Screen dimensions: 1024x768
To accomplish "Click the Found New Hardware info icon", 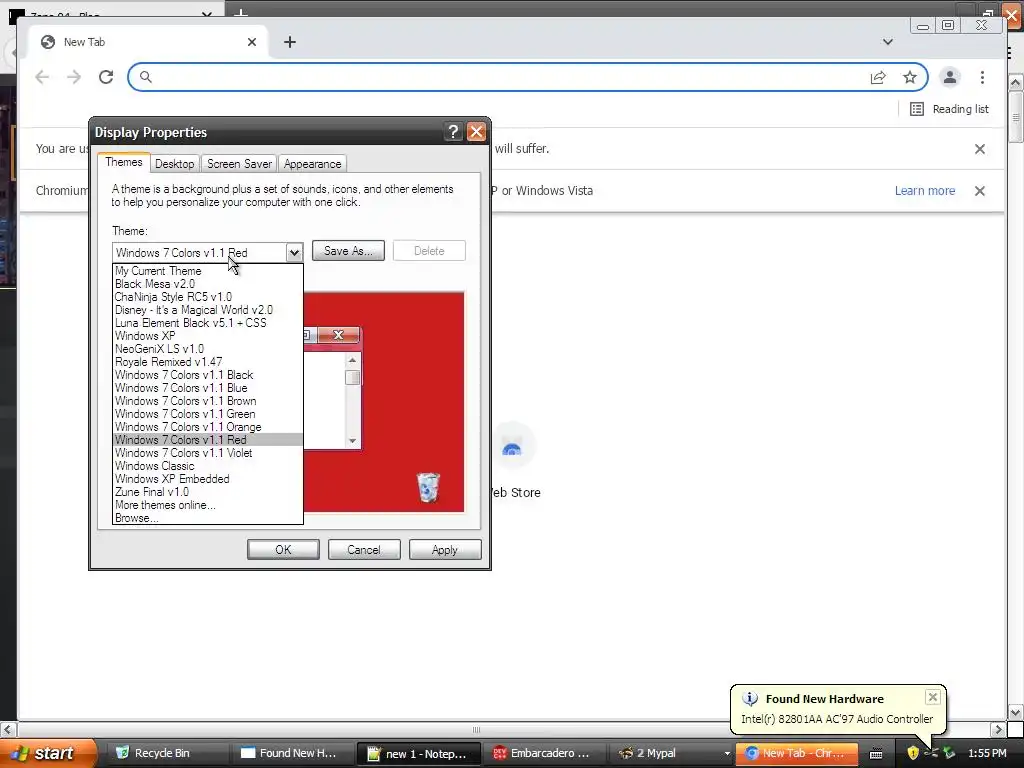I will (x=750, y=699).
